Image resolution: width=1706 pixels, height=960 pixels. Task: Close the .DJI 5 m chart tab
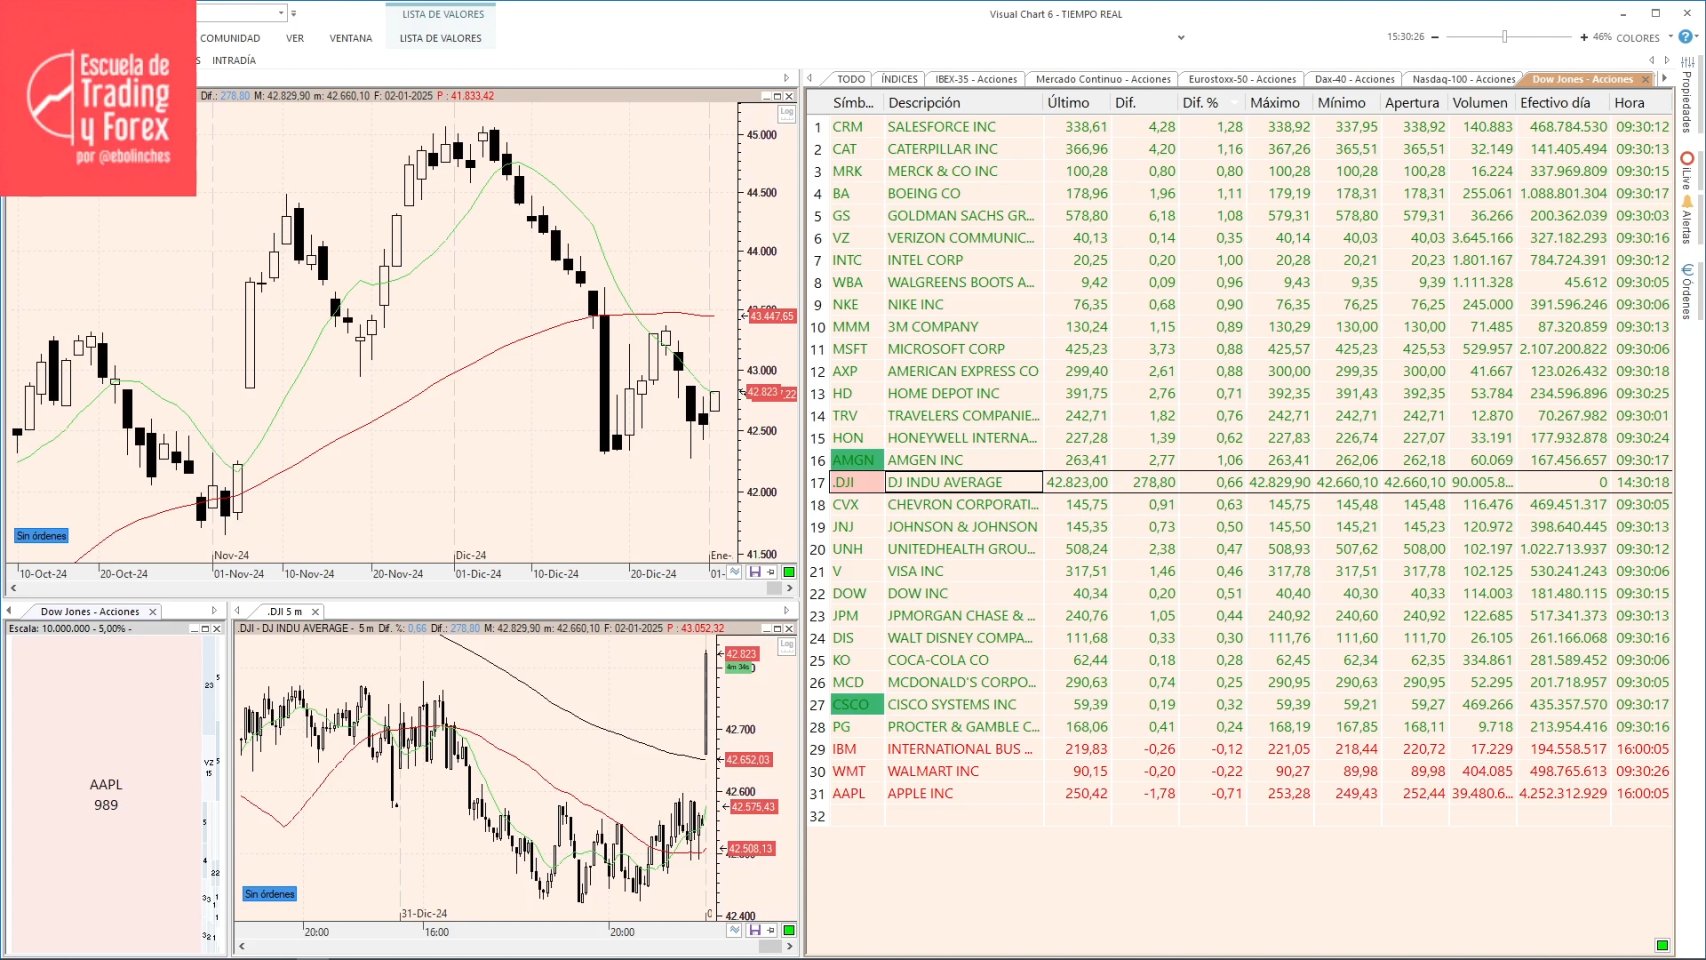click(x=315, y=612)
